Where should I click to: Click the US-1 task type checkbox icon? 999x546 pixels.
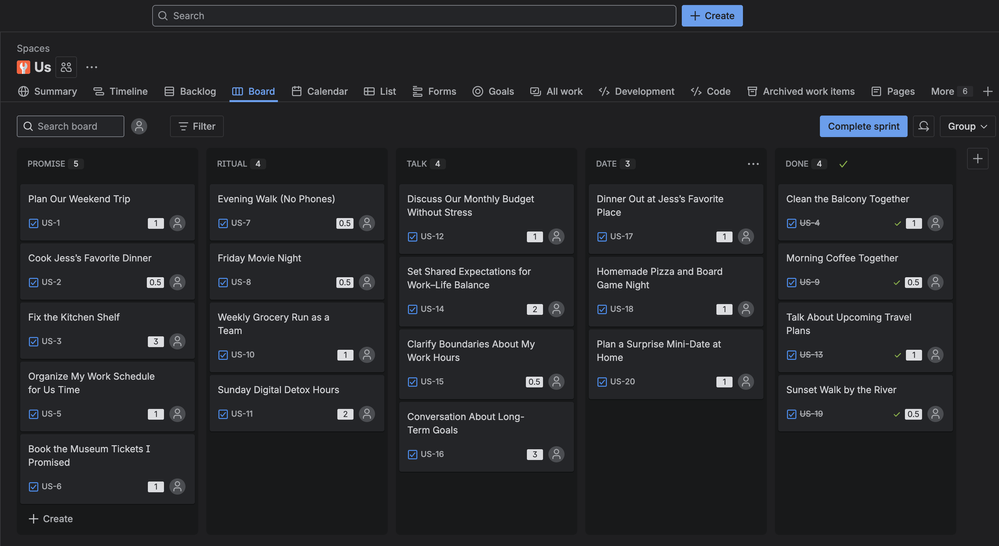click(x=34, y=224)
